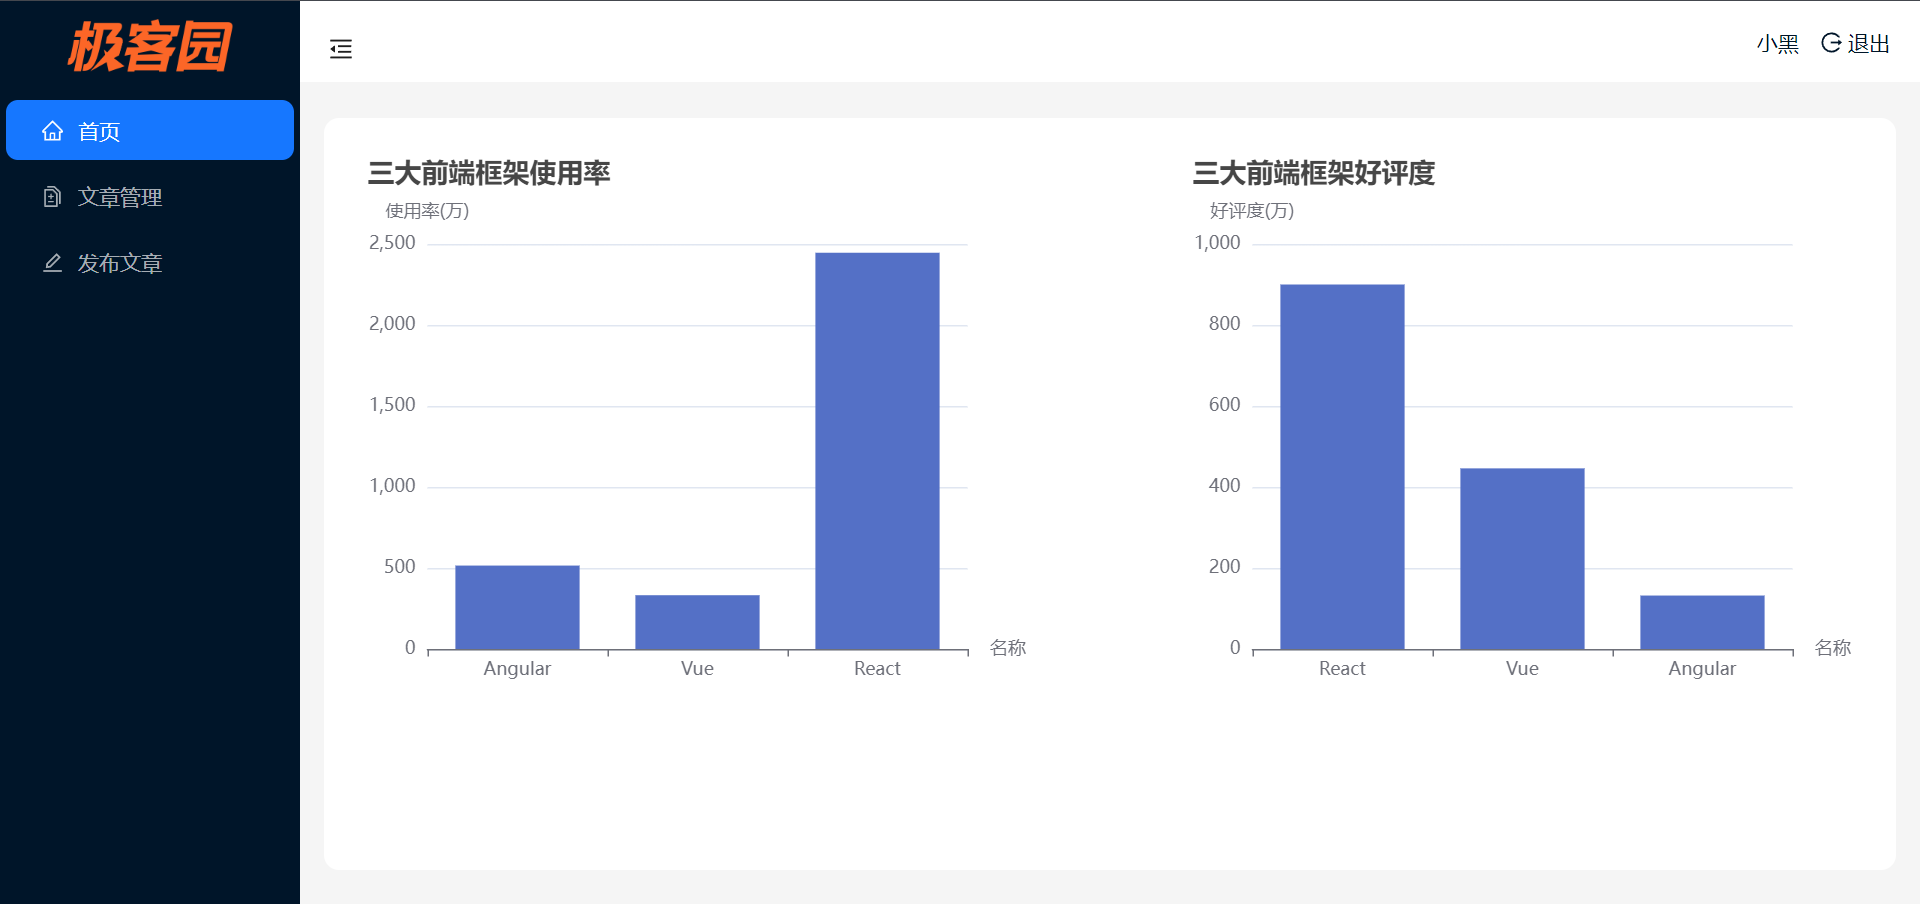Click Angular bar in 好评度 chart
This screenshot has height=904, width=1920.
[x=1702, y=622]
